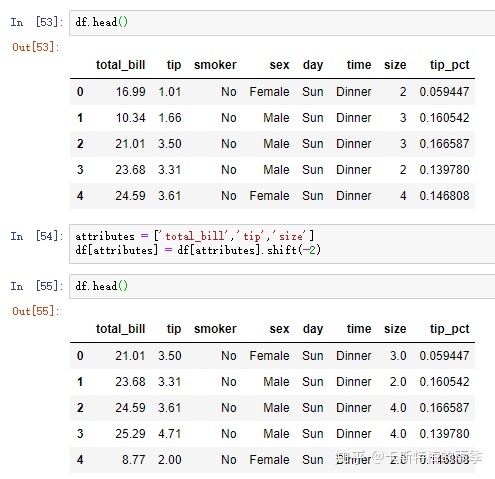This screenshot has width=495, height=479.
Task: Click tip_pct 0.146808 in the Out[53] table
Action: 444,196
